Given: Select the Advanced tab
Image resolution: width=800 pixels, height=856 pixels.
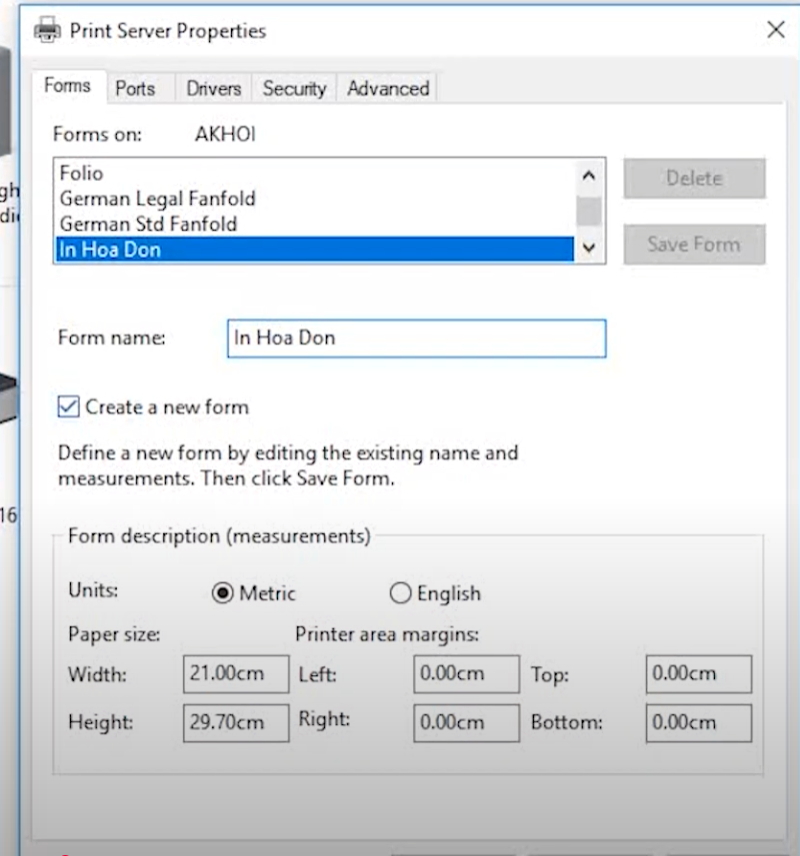Looking at the screenshot, I should (x=388, y=88).
